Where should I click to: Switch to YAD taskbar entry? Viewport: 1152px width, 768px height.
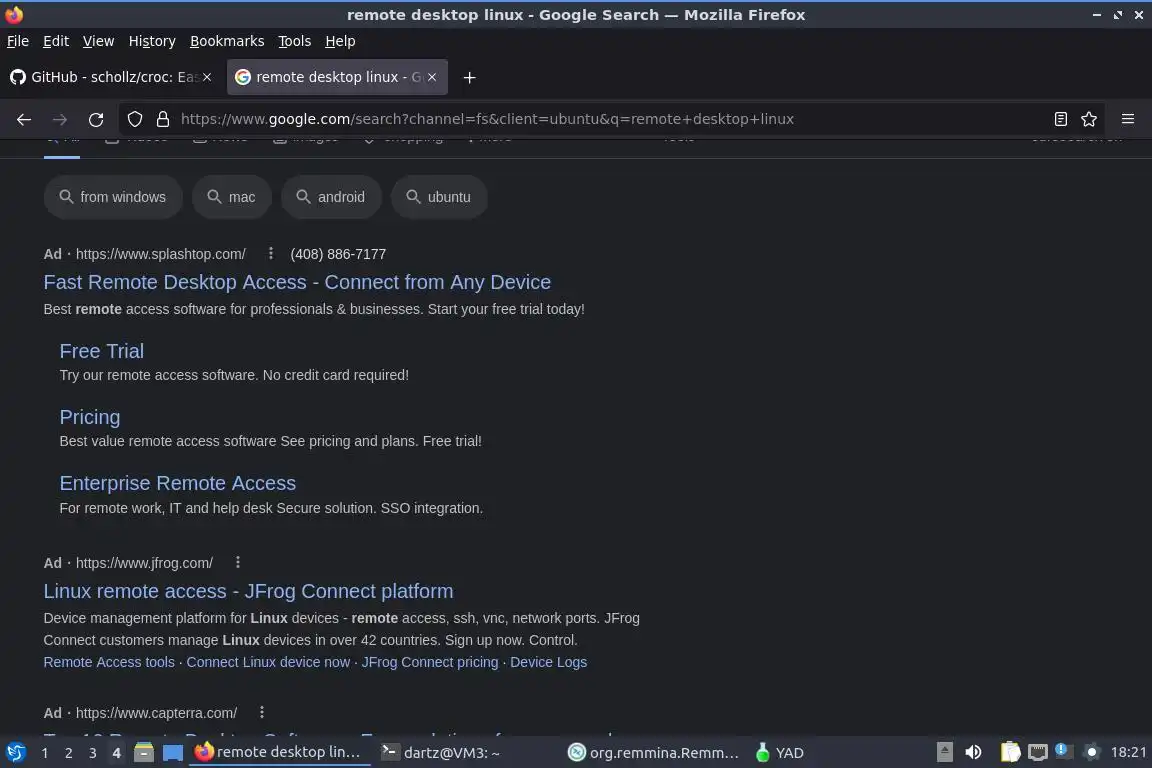click(780, 753)
